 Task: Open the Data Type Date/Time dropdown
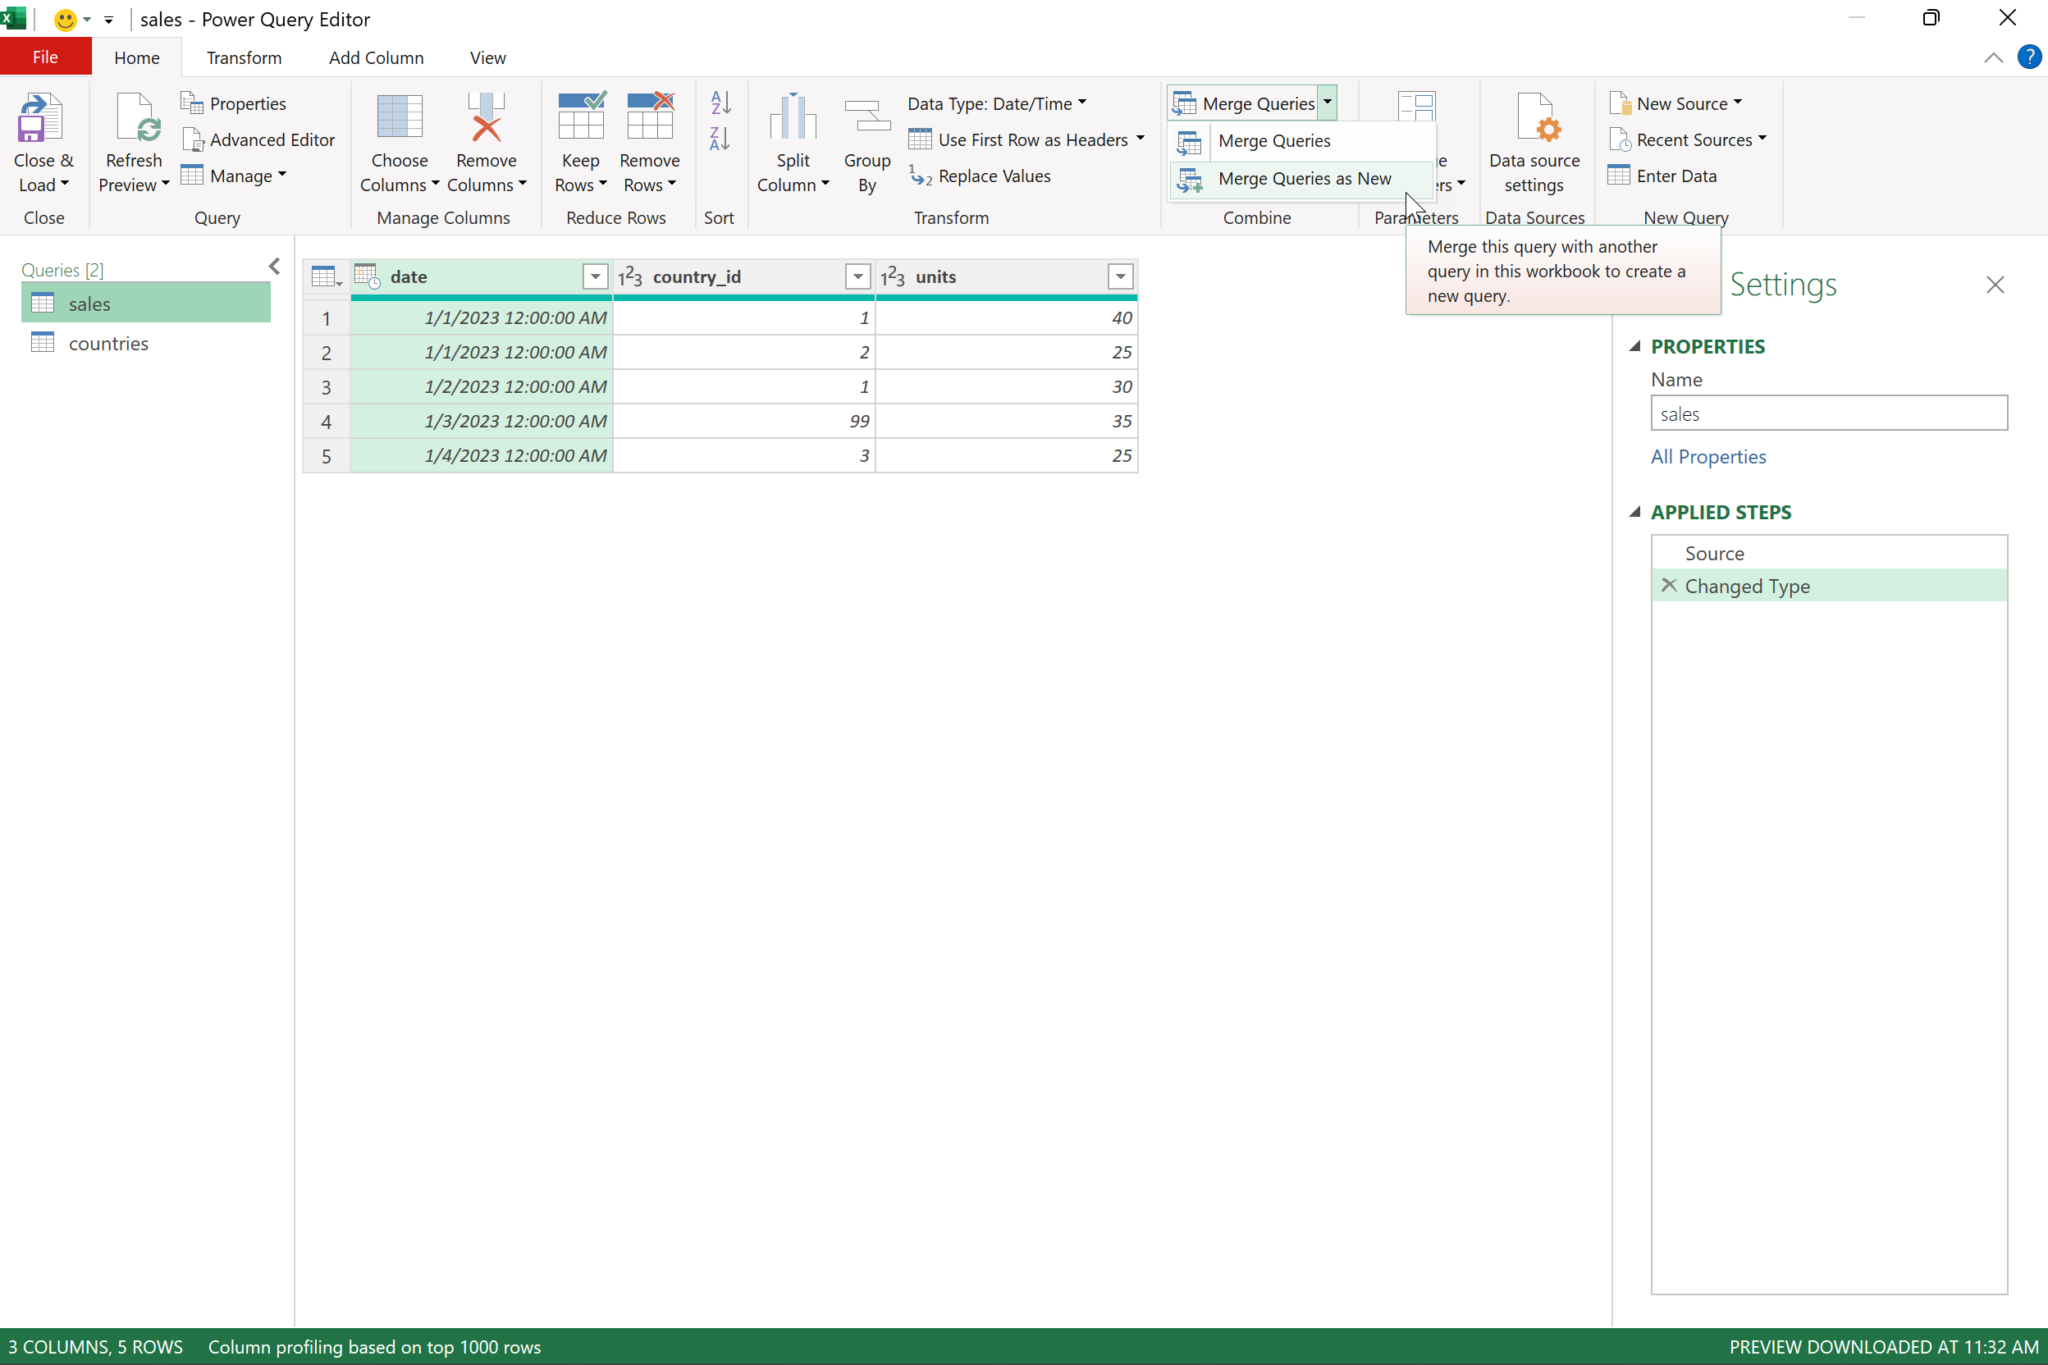(996, 103)
